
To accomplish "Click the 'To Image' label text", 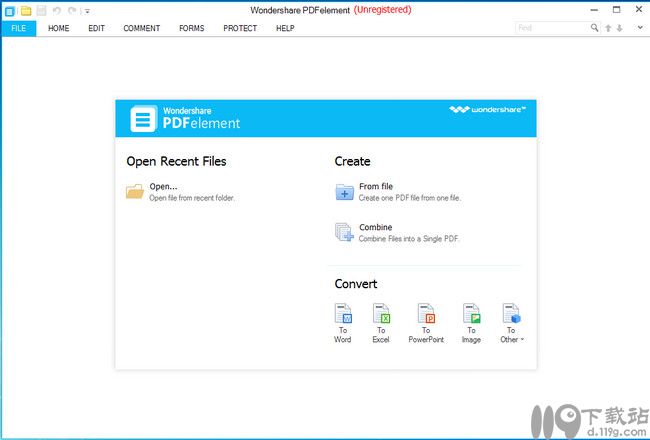I will click(471, 335).
